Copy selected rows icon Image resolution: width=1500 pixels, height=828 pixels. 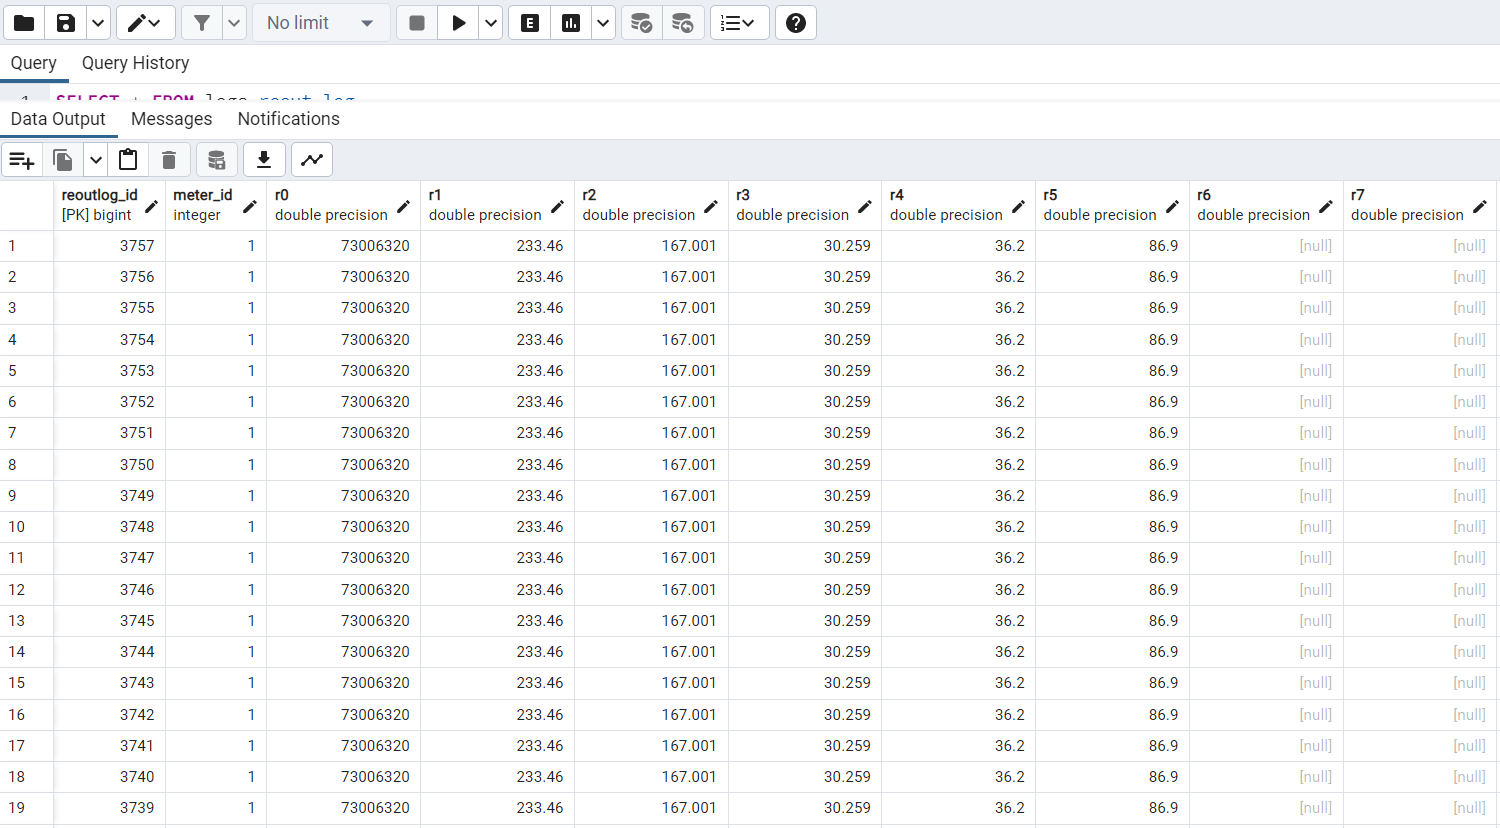point(63,160)
